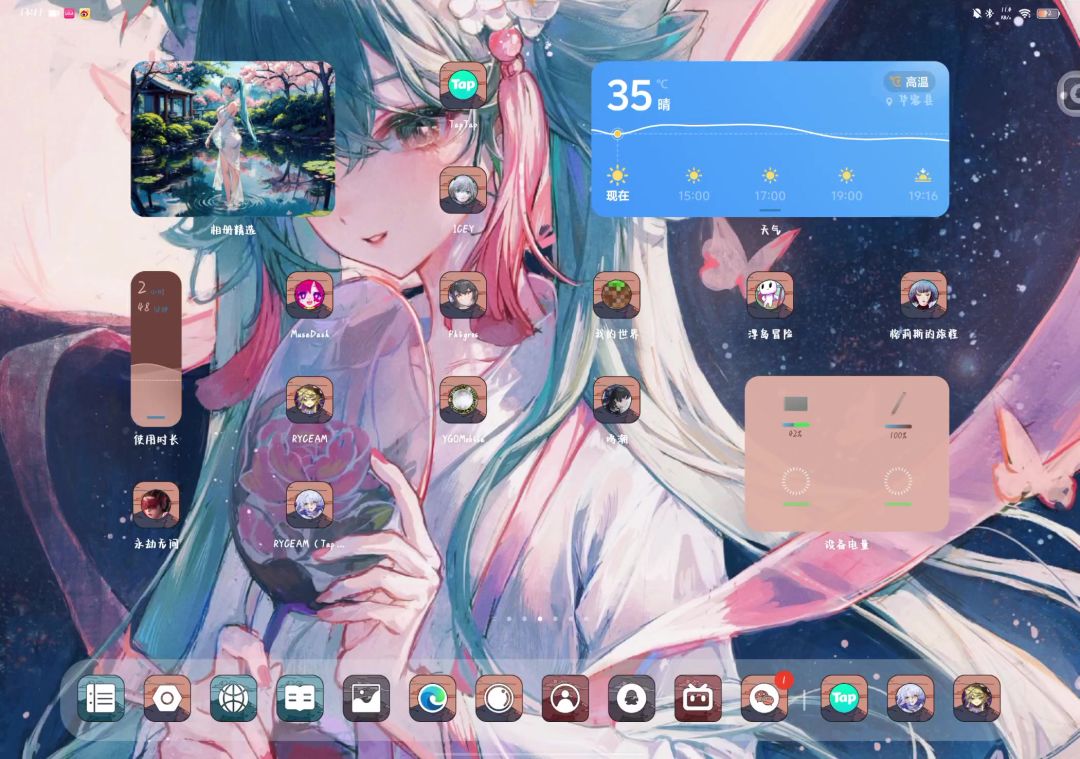Screen dimensions: 1080x759
Task: Launch Phigros rhythm game
Action: (x=463, y=295)
